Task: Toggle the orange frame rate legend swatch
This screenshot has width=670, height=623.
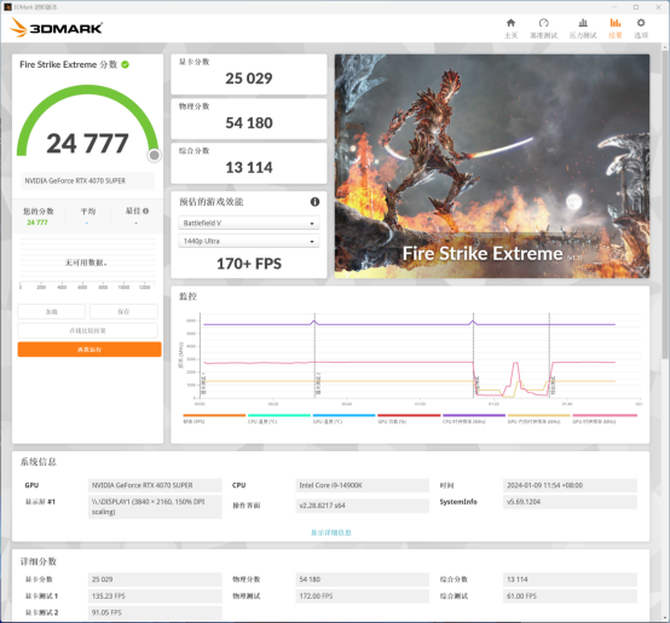Action: pos(214,415)
